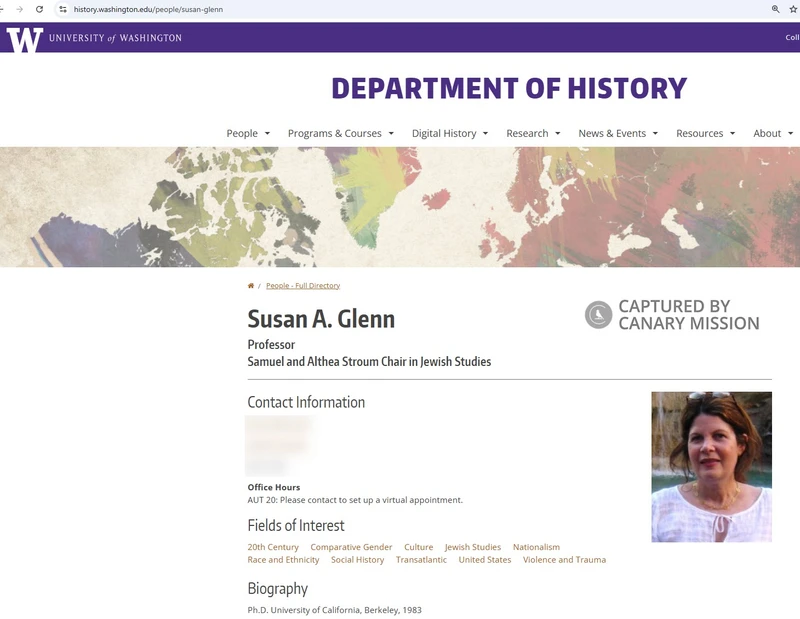Click the Fields of Interest heading
The width and height of the screenshot is (800, 619).
click(296, 525)
